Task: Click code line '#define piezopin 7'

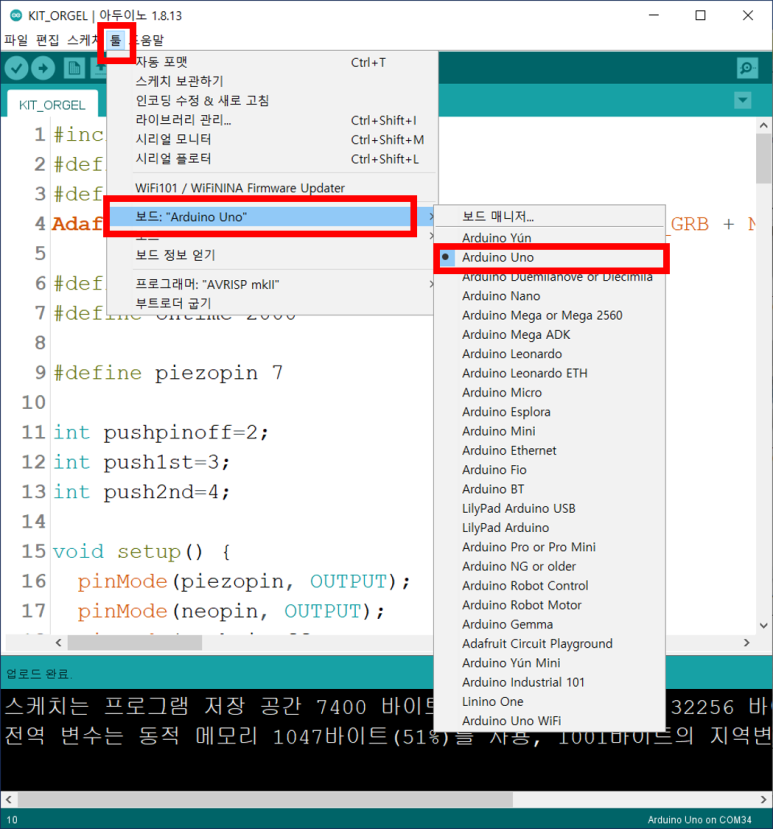Action: click(168, 373)
